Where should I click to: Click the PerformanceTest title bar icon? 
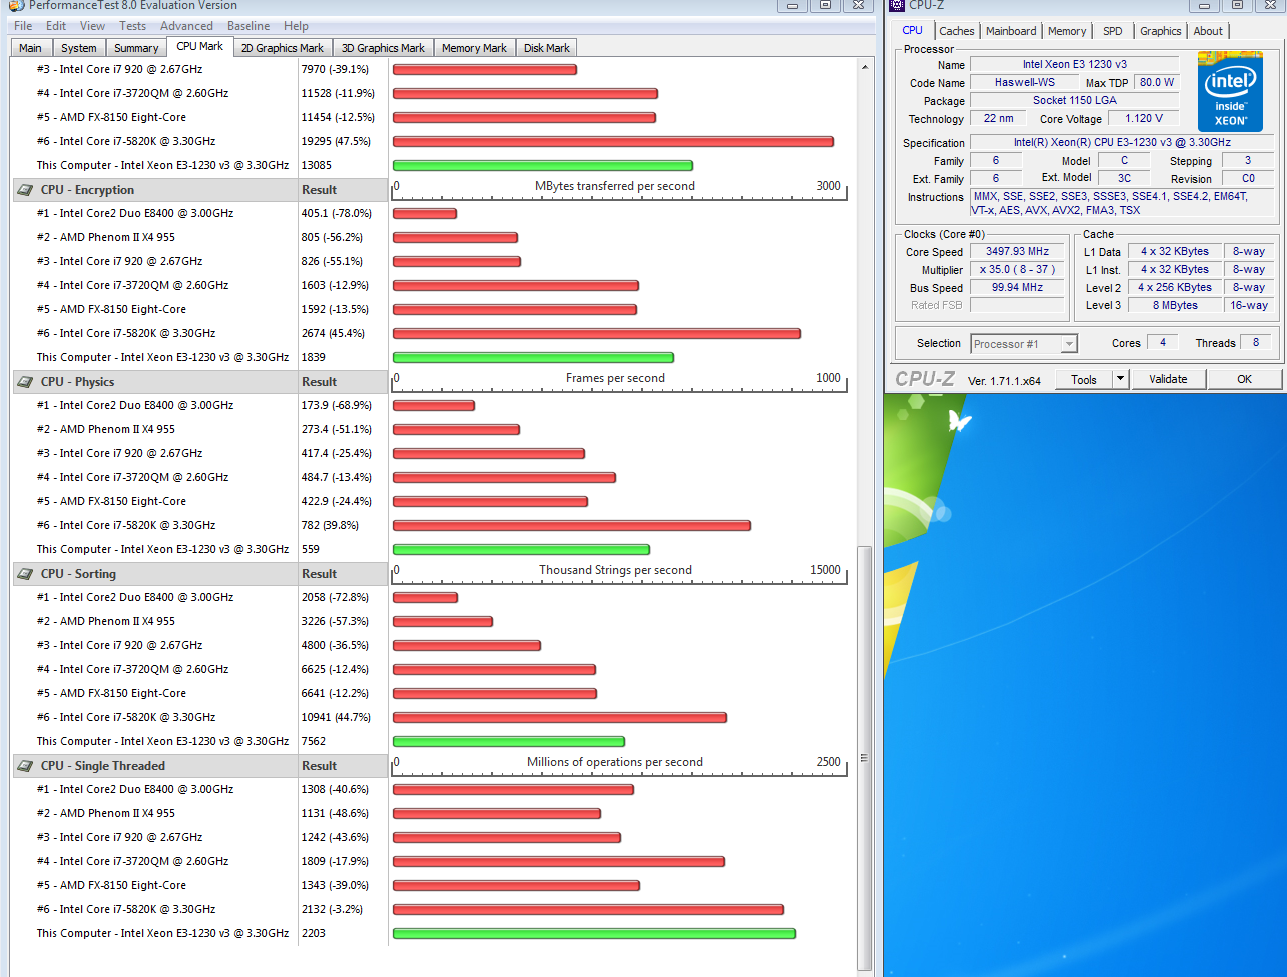(x=16, y=5)
